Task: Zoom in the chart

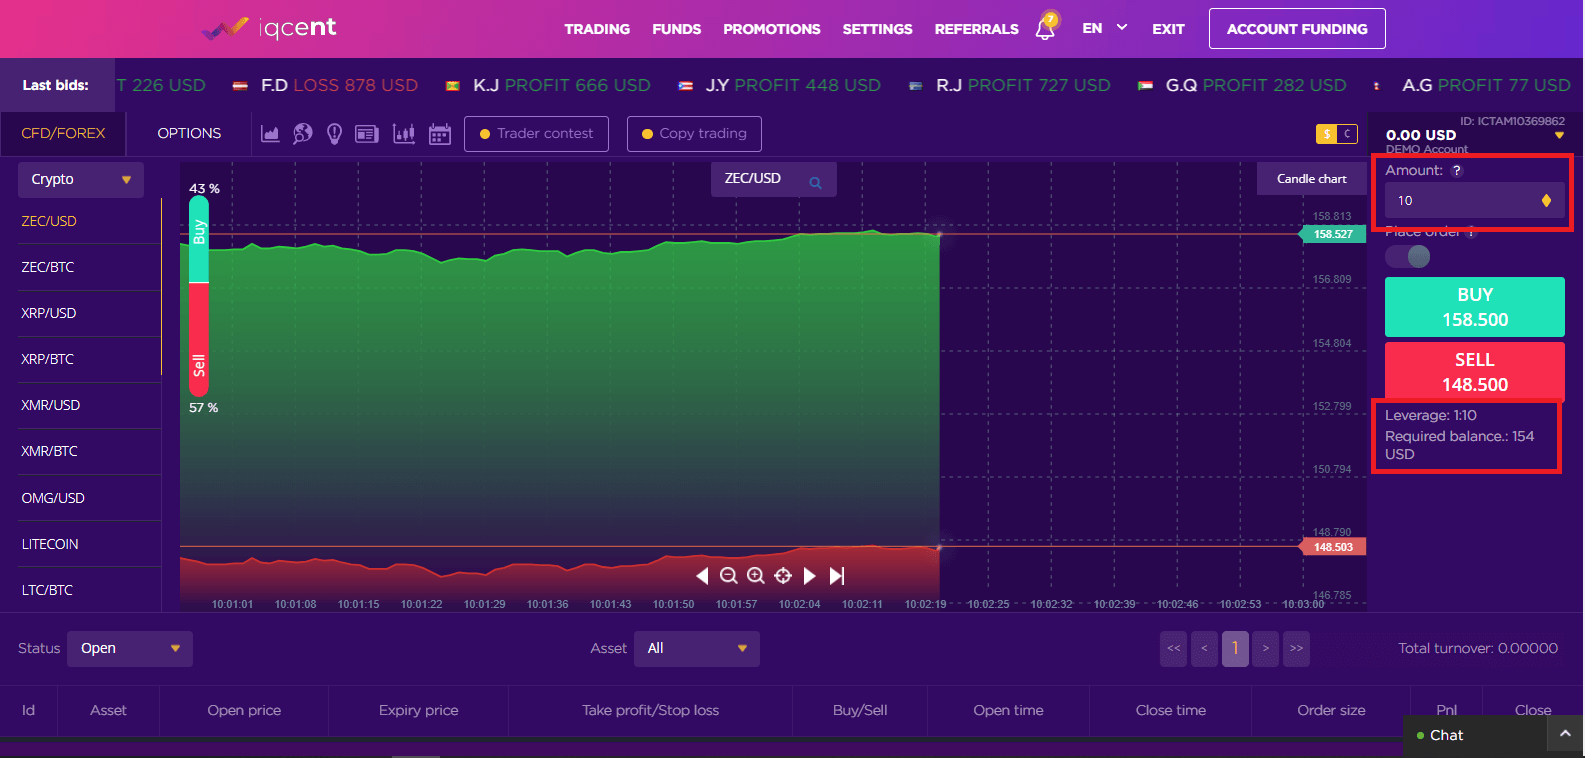Action: (x=756, y=575)
